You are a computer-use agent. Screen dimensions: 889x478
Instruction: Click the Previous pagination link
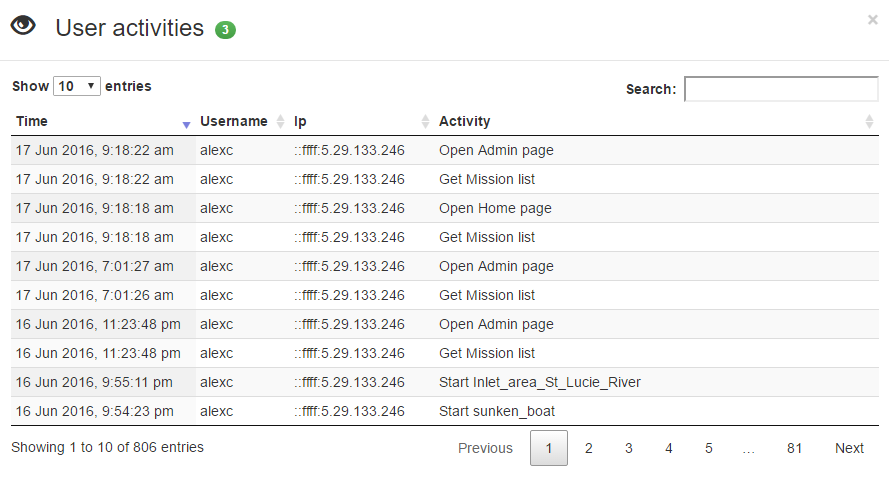tap(485, 448)
